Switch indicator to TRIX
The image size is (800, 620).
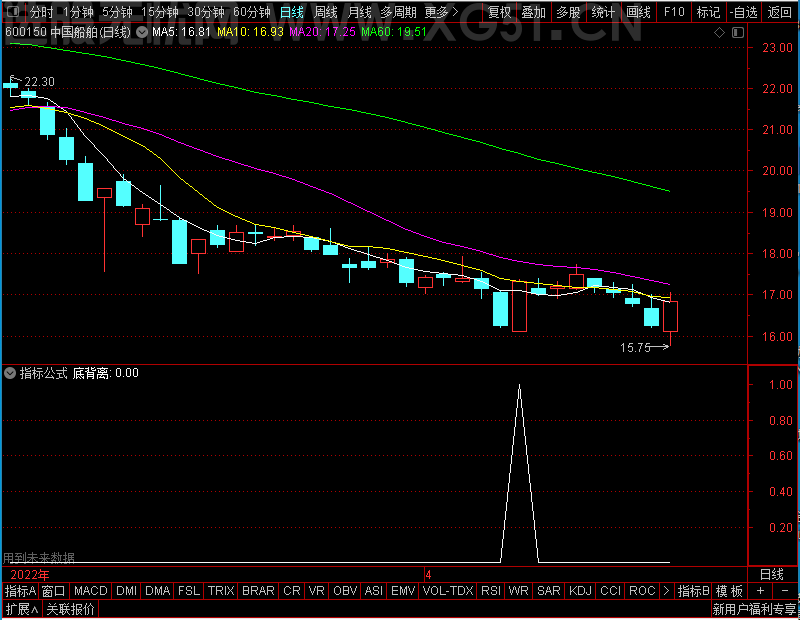click(221, 591)
